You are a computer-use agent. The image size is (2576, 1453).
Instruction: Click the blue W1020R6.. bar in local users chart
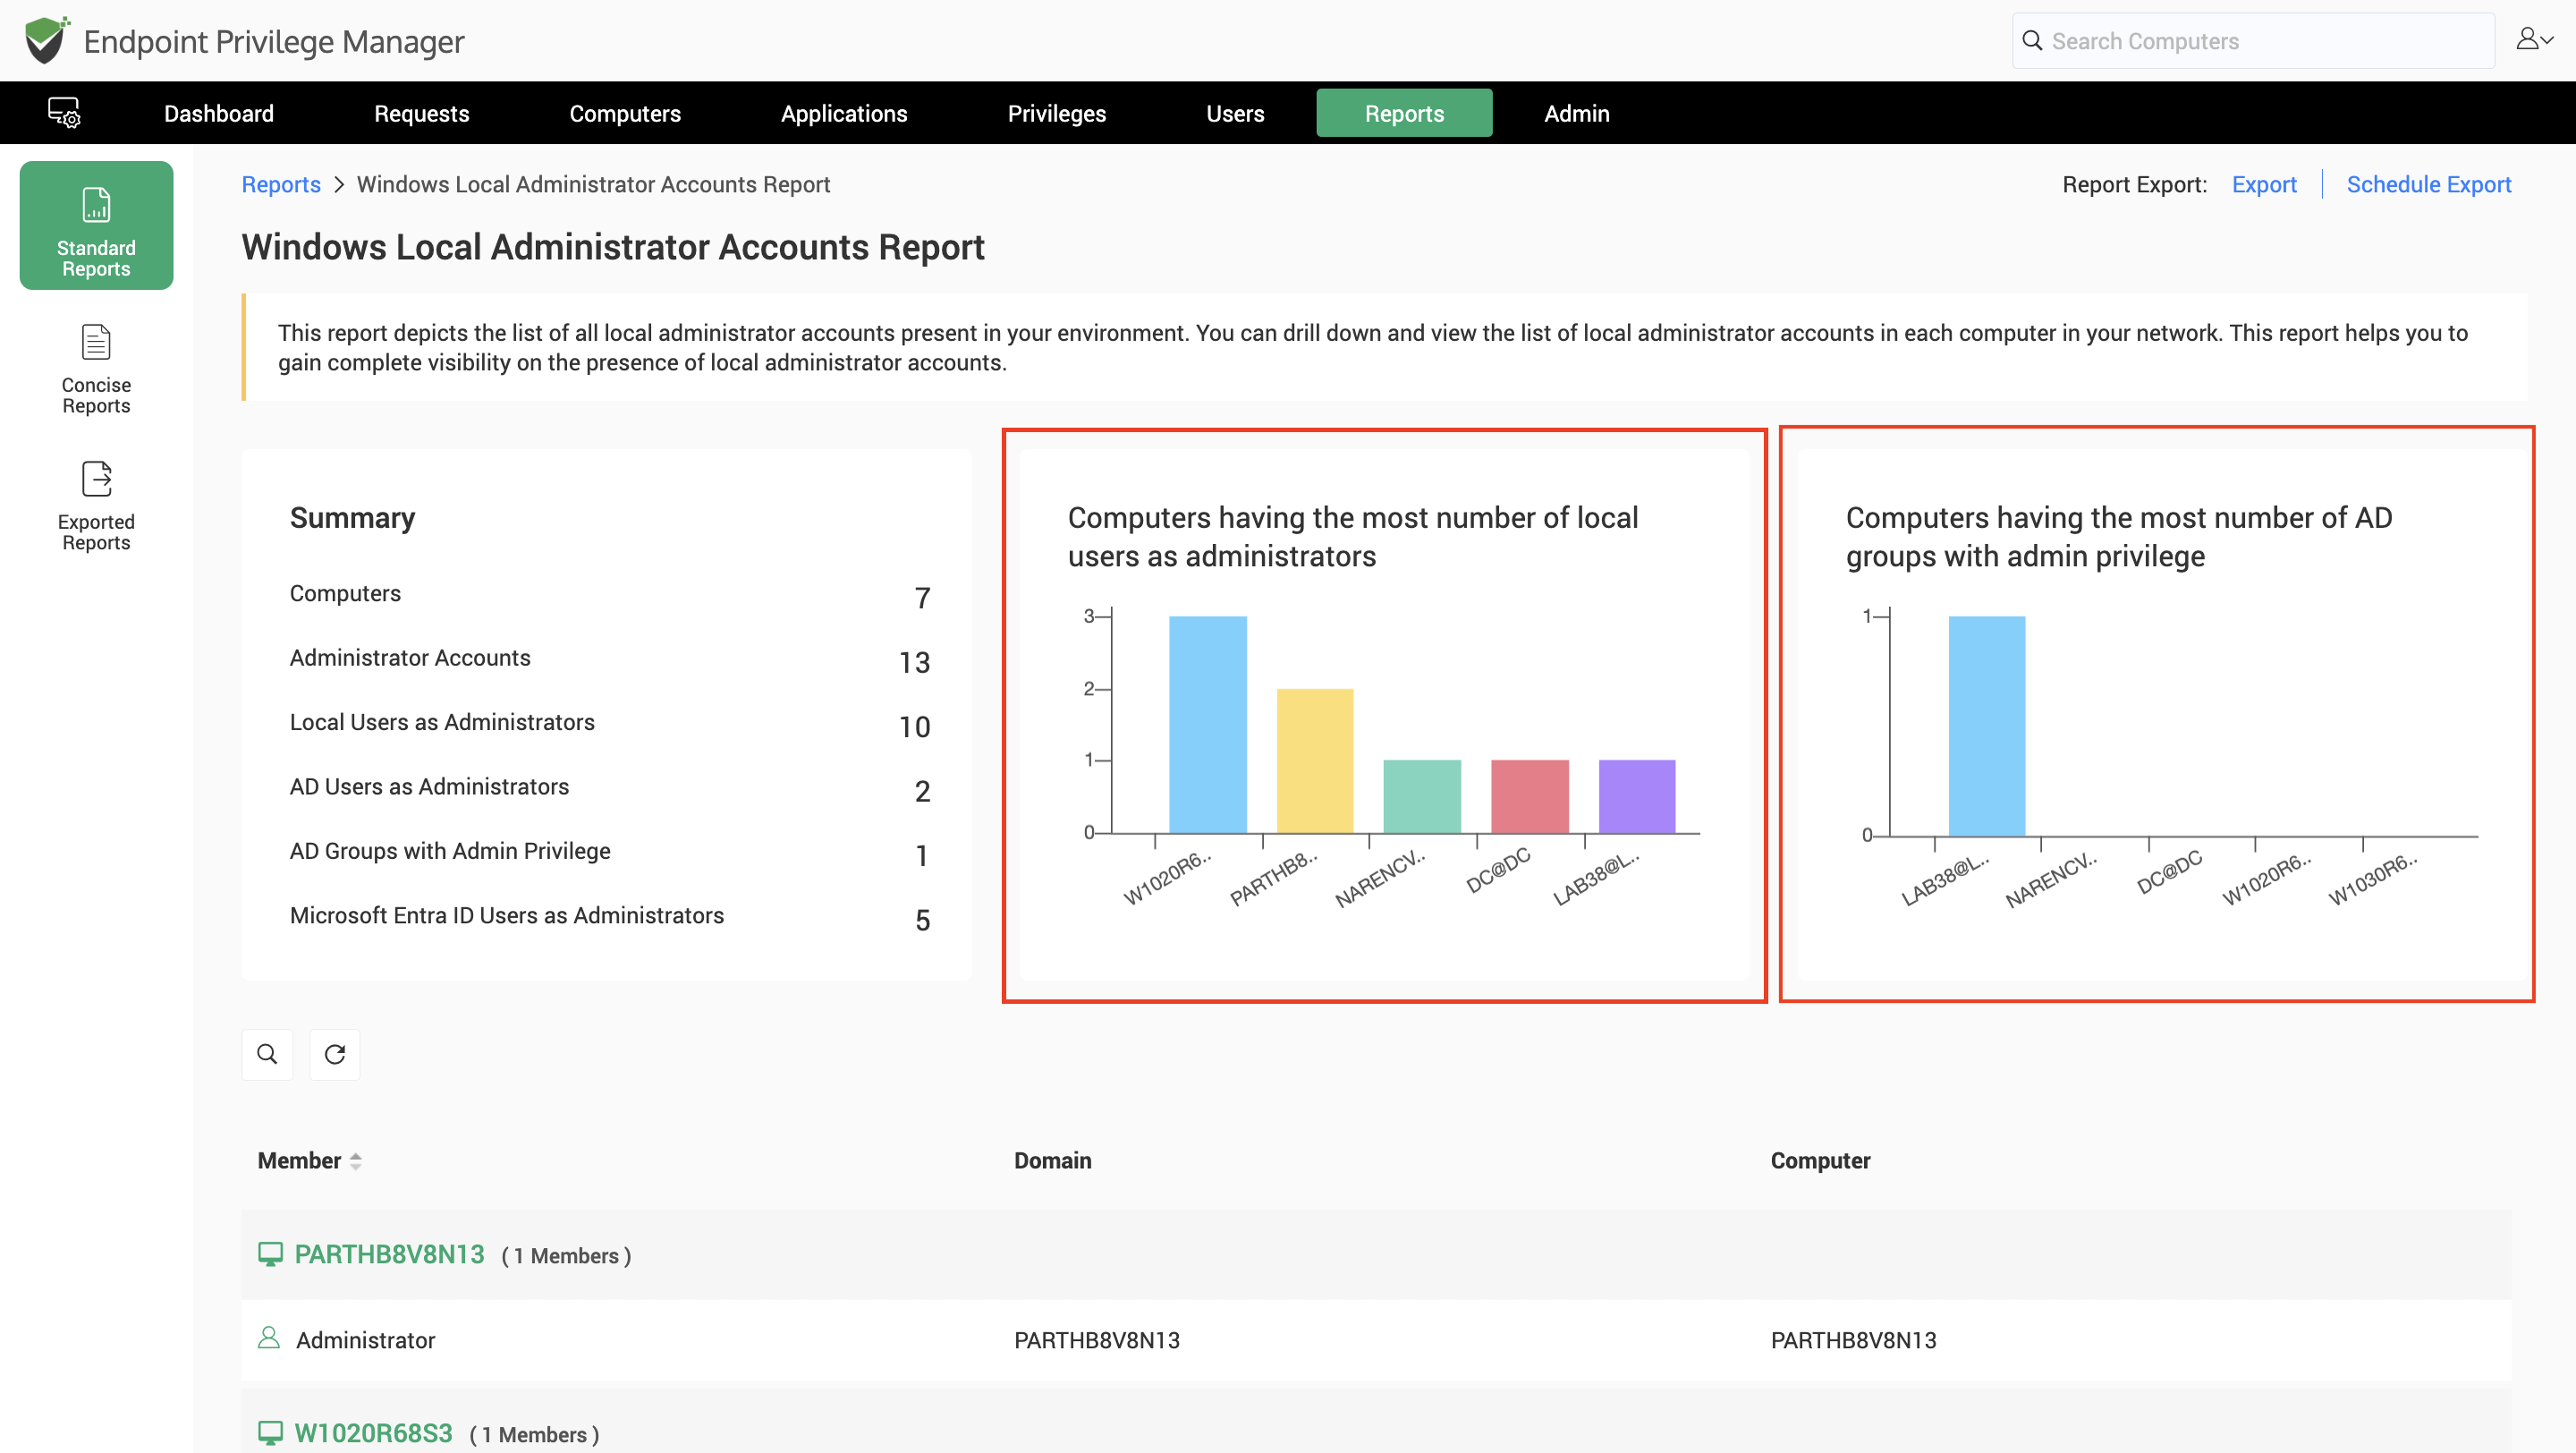1208,725
